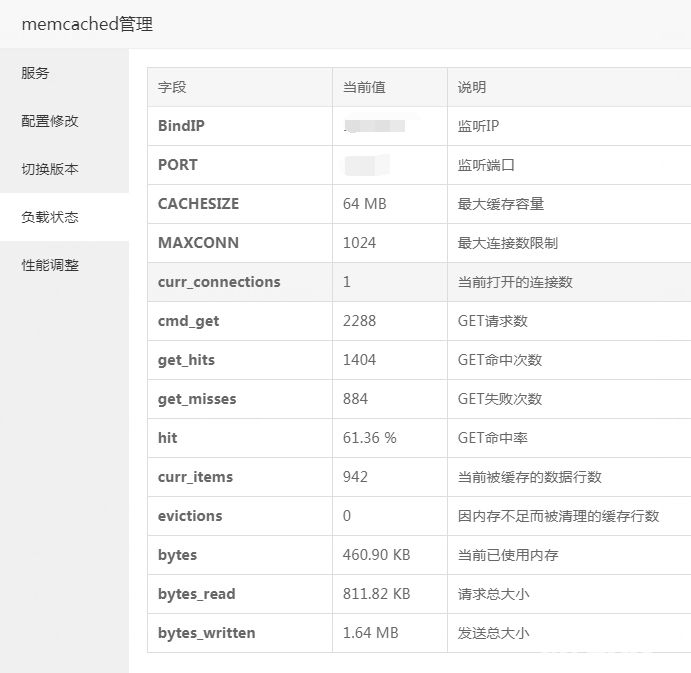Click the evictions value 0
The image size is (691, 673).
click(x=347, y=516)
